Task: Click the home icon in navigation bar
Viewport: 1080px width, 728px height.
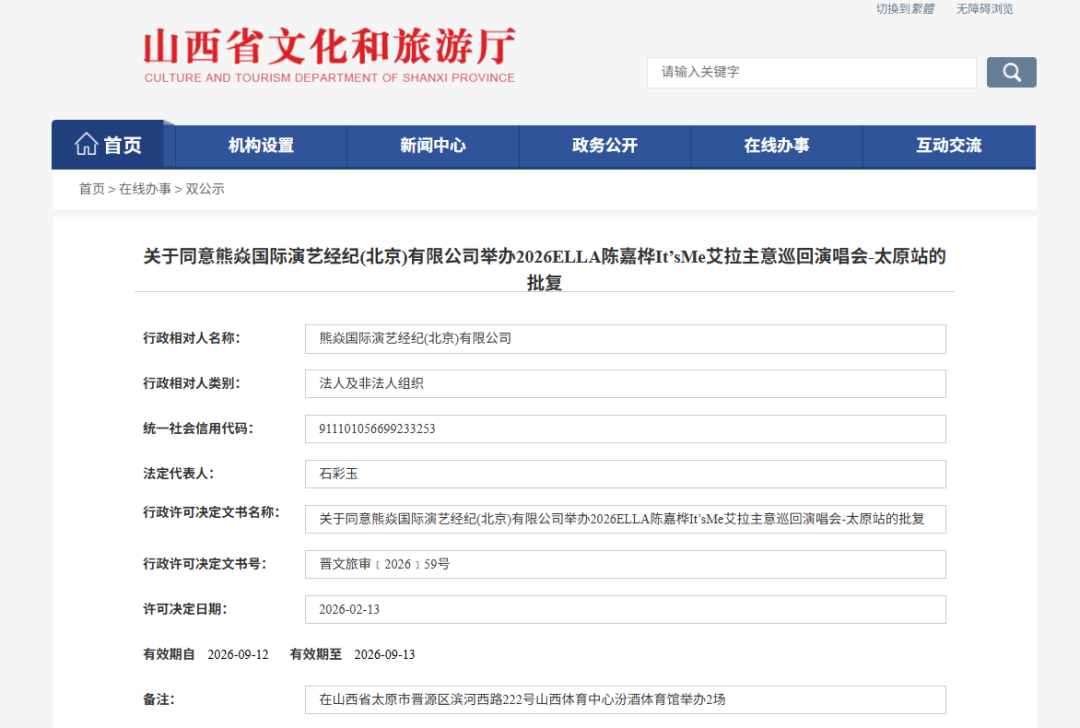Action: pyautogui.click(x=87, y=145)
